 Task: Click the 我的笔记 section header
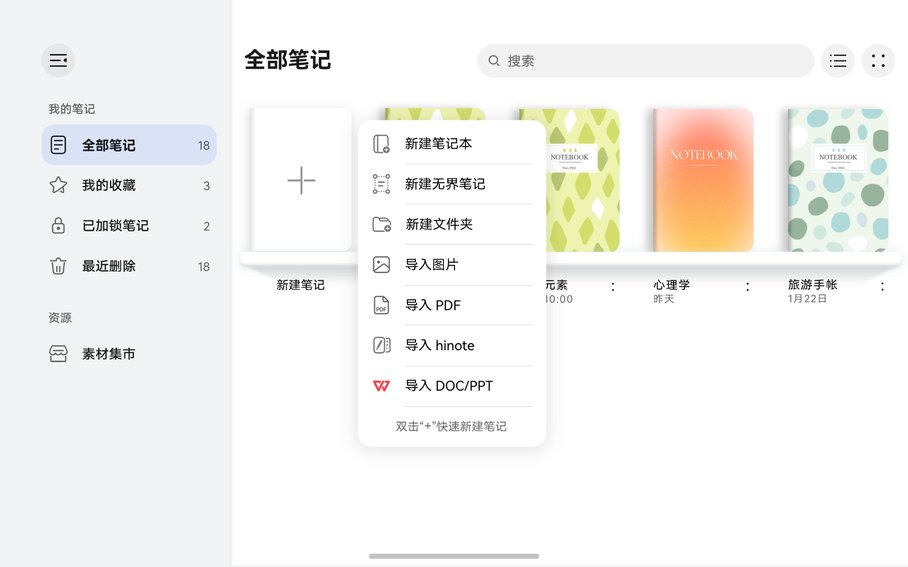click(71, 109)
